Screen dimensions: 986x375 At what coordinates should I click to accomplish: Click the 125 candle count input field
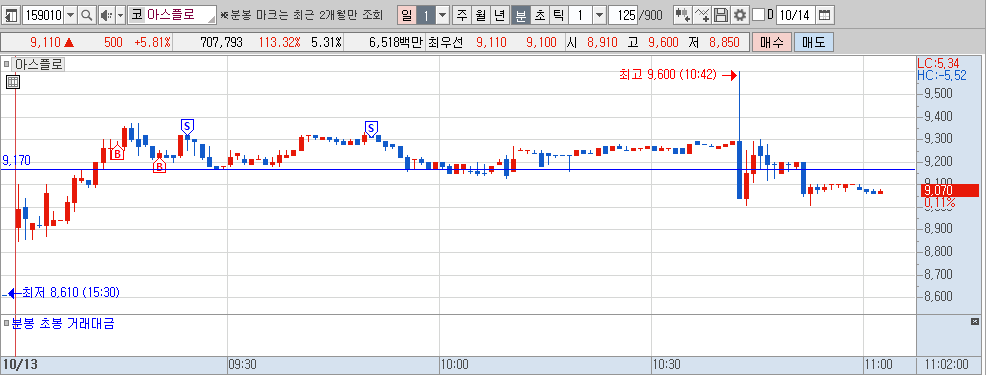click(623, 14)
